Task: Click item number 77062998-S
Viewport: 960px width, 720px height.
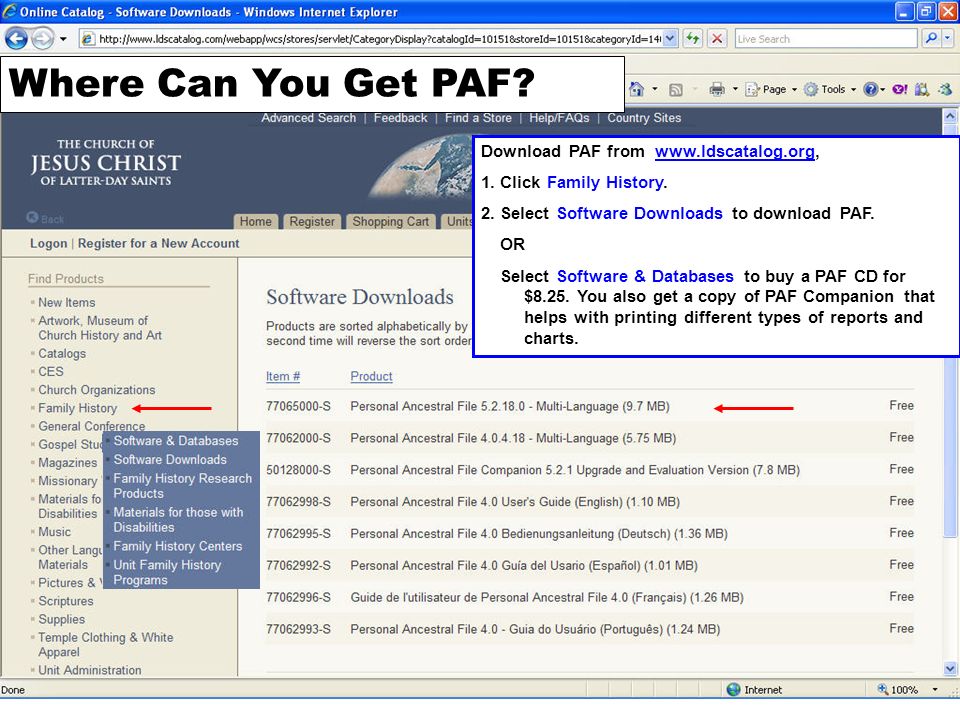Action: pyautogui.click(x=298, y=501)
